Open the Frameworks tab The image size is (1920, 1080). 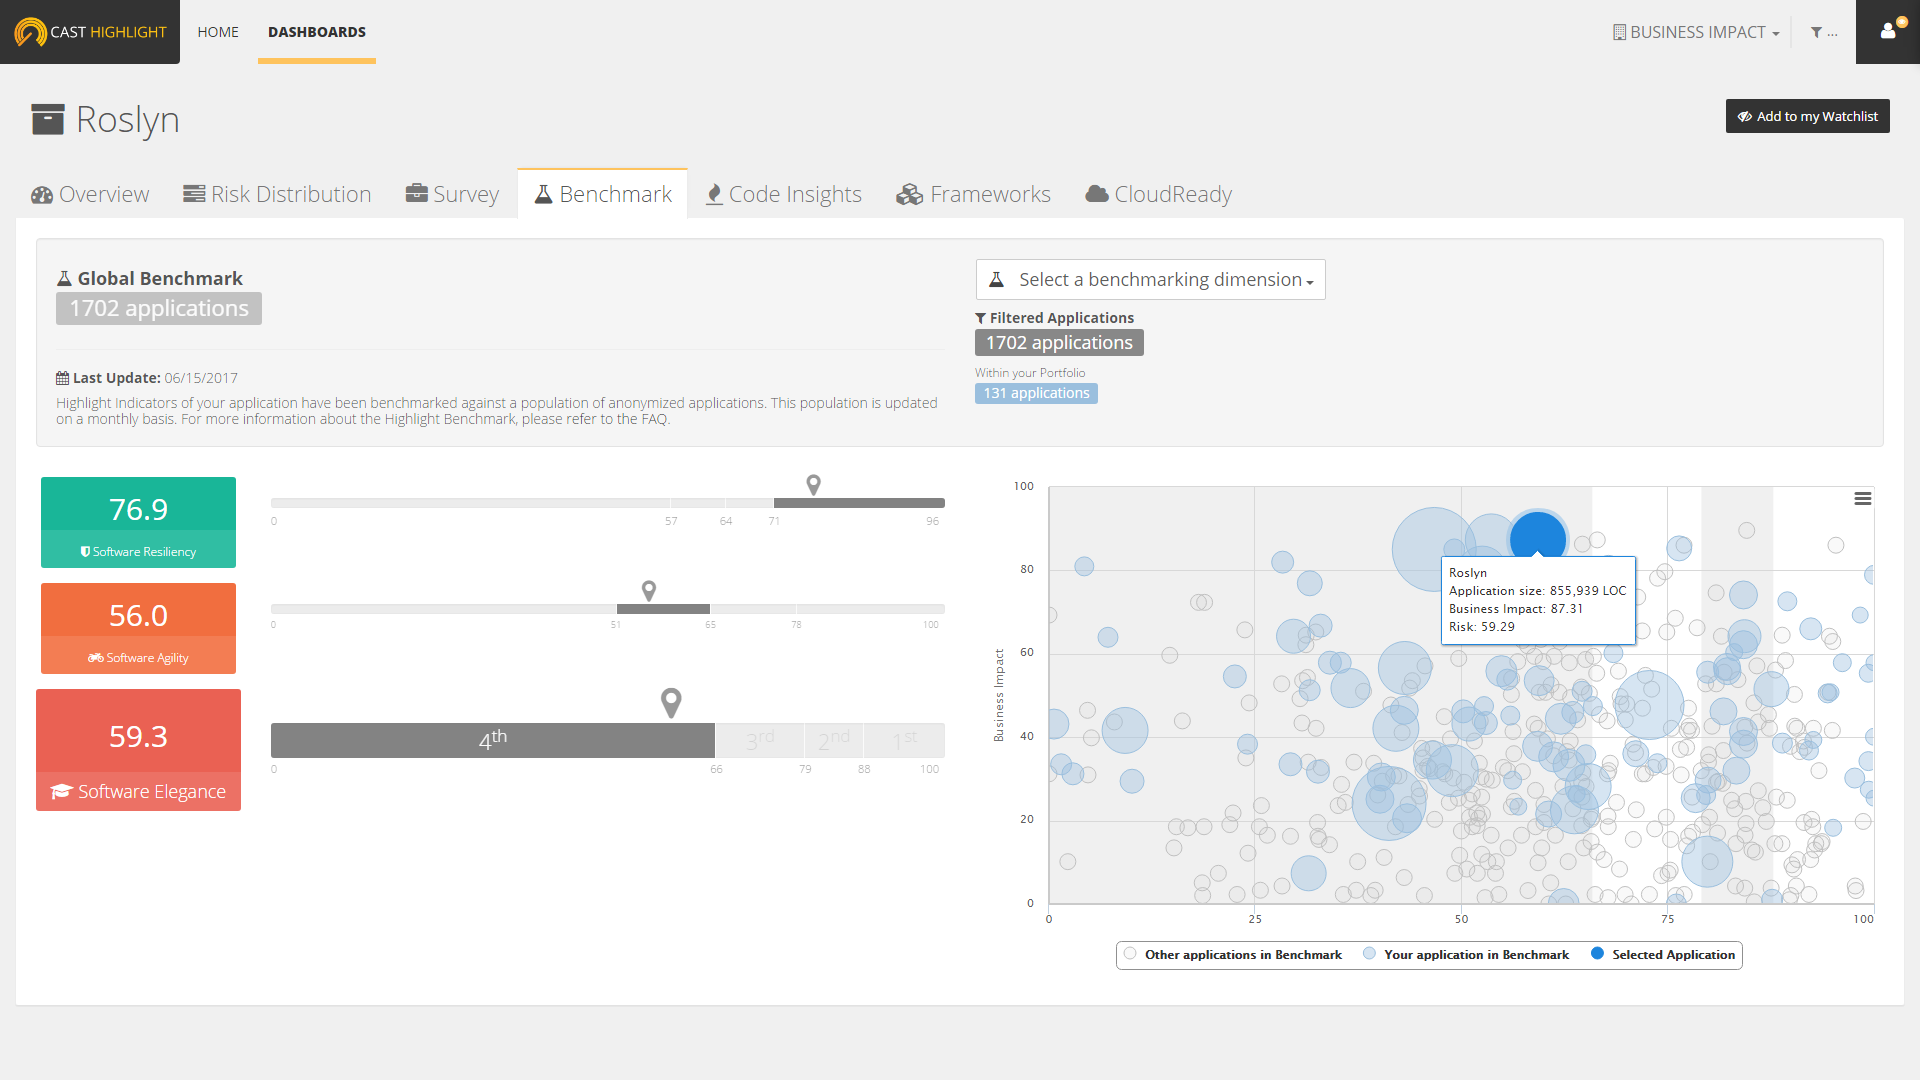pos(973,194)
